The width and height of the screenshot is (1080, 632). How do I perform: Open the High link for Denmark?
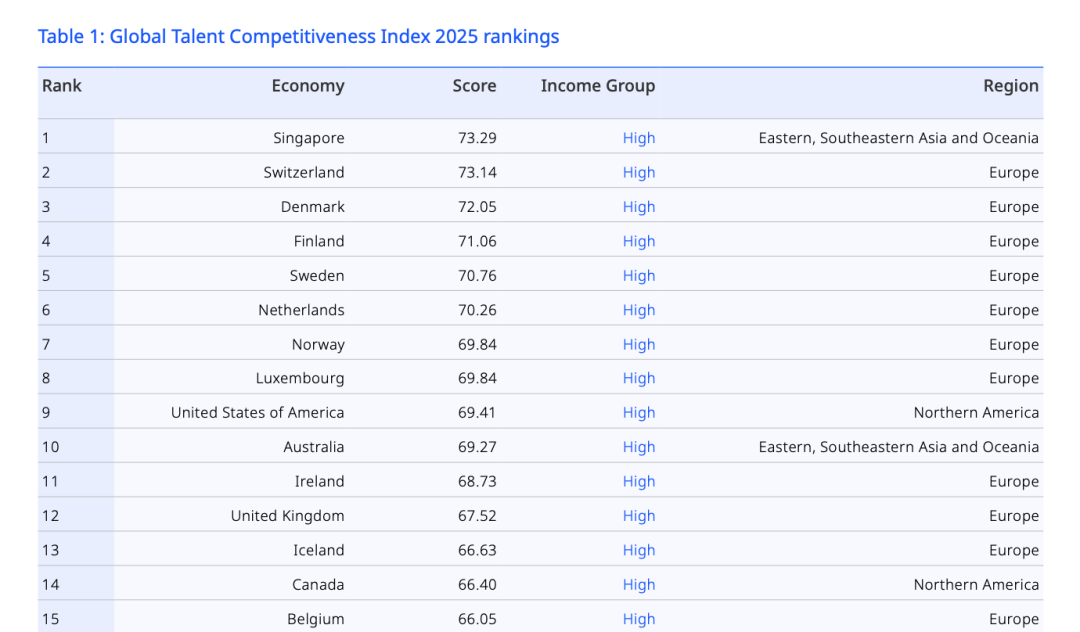638,206
